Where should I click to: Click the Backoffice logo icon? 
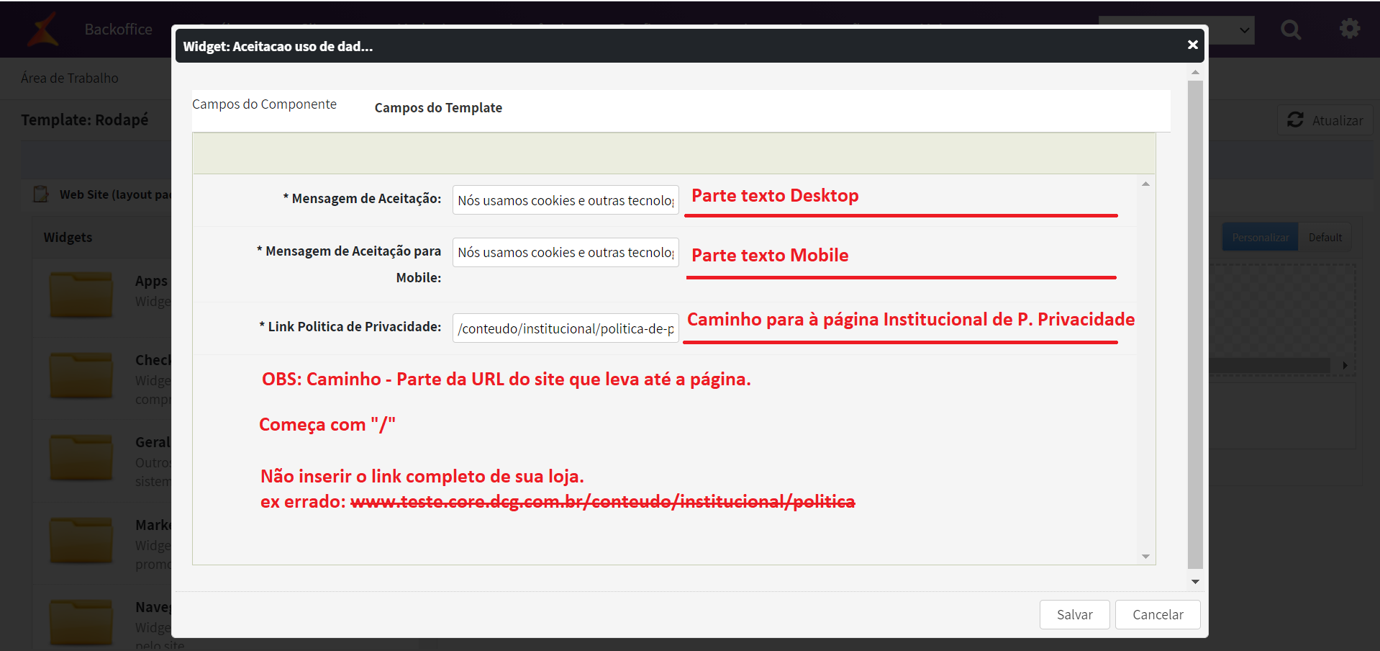pyautogui.click(x=42, y=29)
